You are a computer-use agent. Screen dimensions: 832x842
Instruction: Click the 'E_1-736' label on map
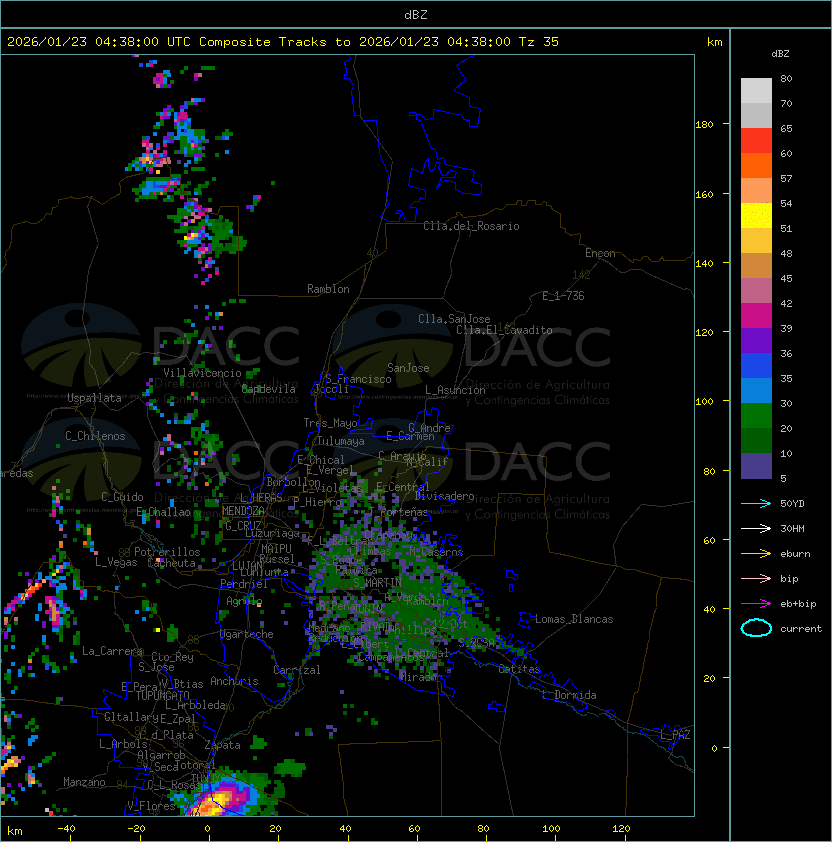click(x=563, y=296)
